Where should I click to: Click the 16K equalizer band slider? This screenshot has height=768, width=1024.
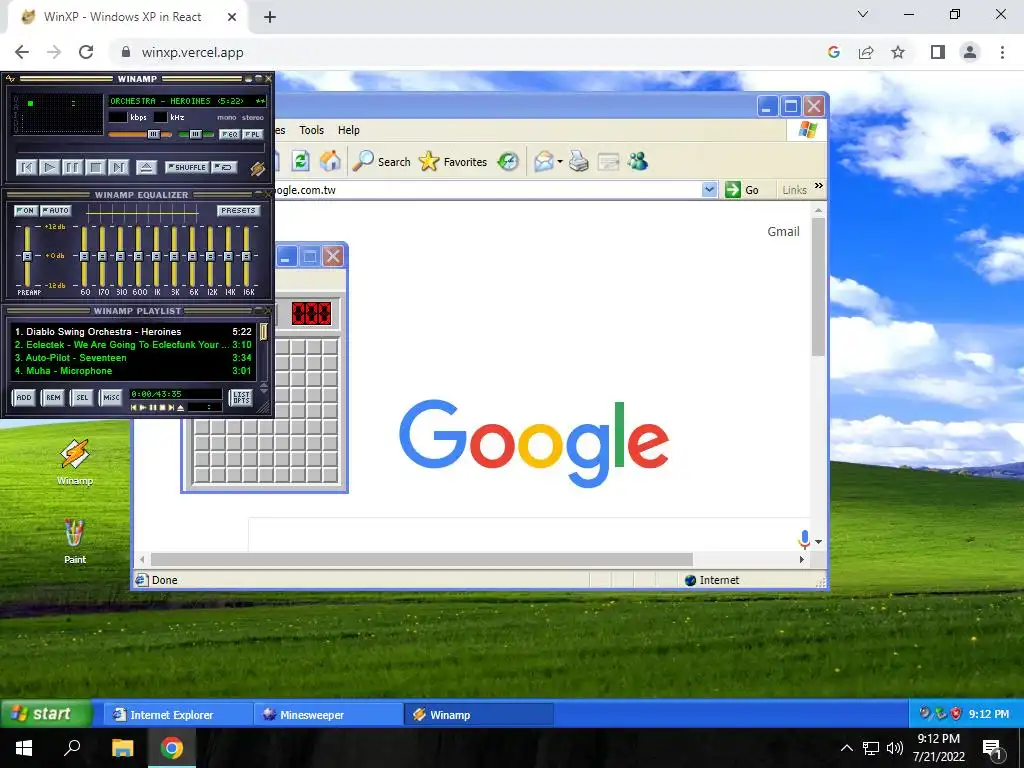click(x=246, y=256)
